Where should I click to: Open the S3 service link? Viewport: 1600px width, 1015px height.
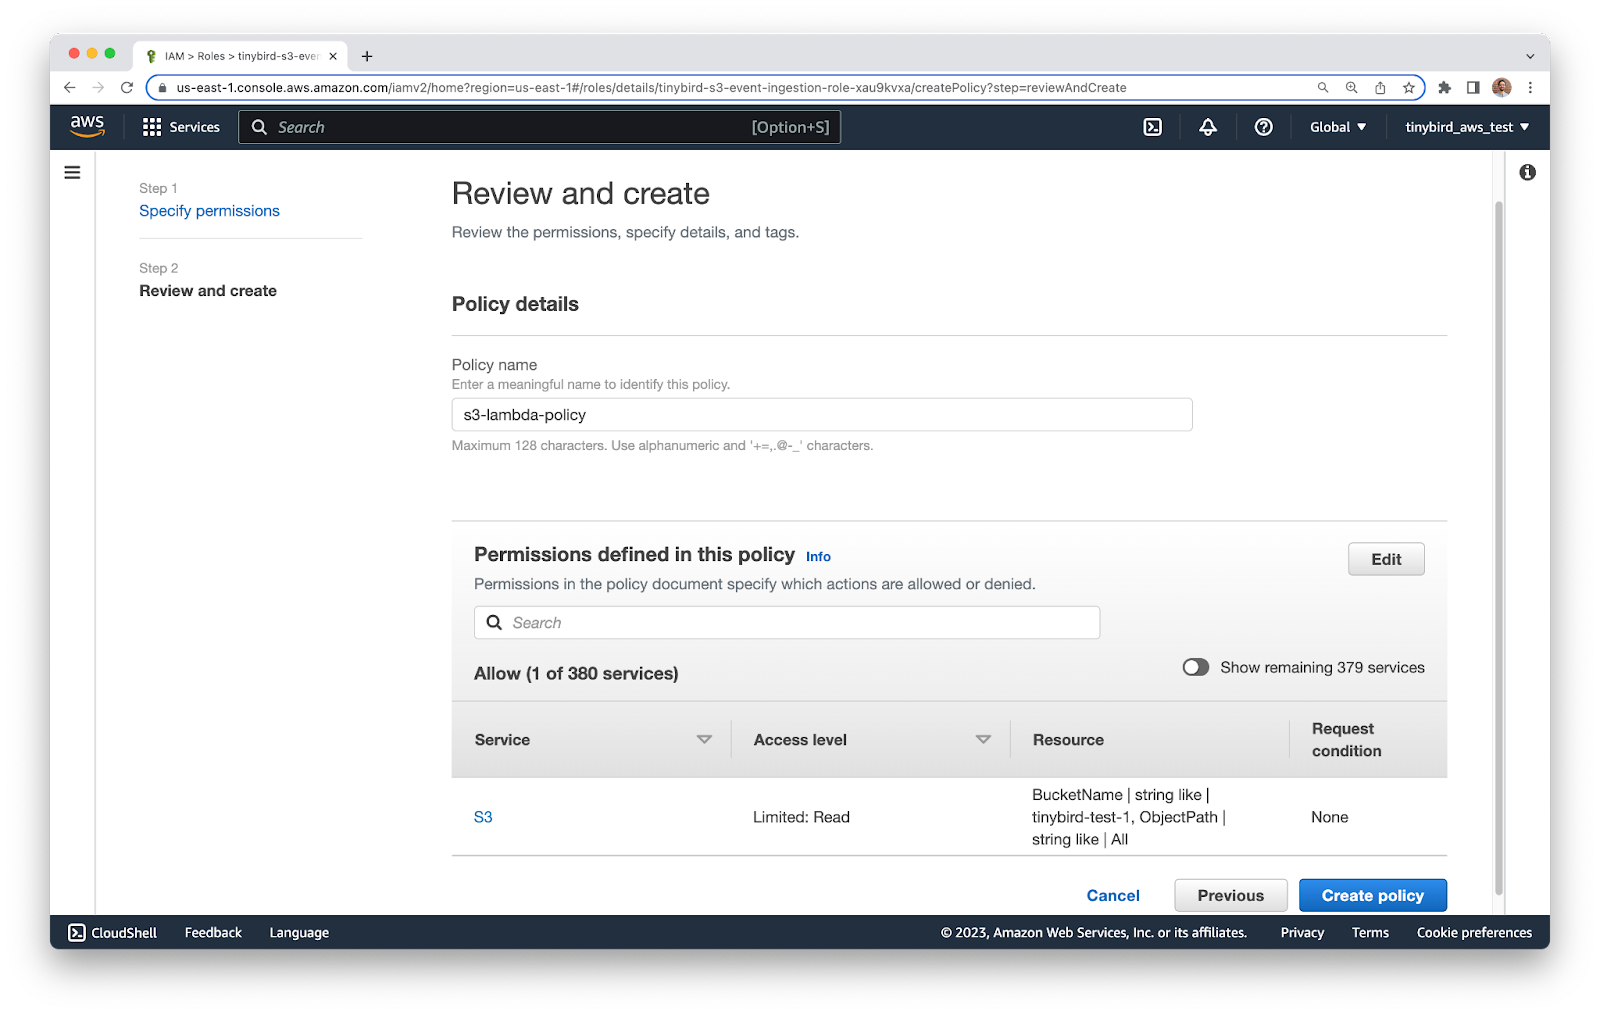tap(483, 817)
